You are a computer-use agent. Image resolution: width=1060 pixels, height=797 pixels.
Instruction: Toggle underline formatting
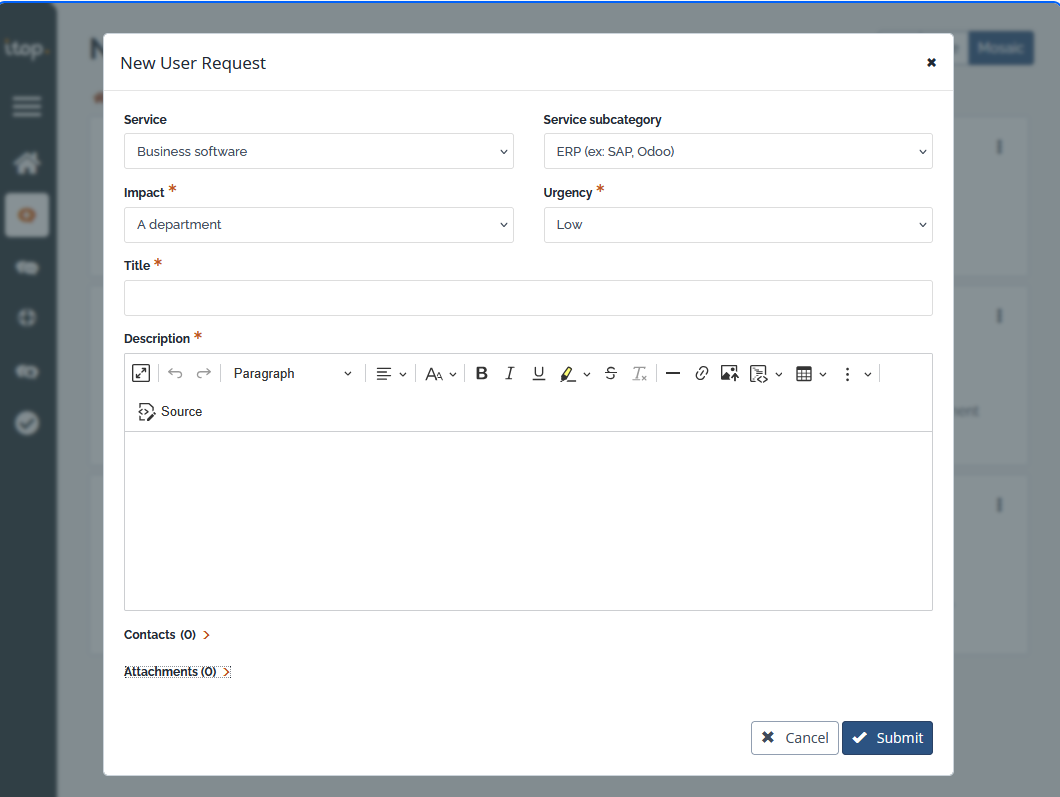(x=538, y=373)
